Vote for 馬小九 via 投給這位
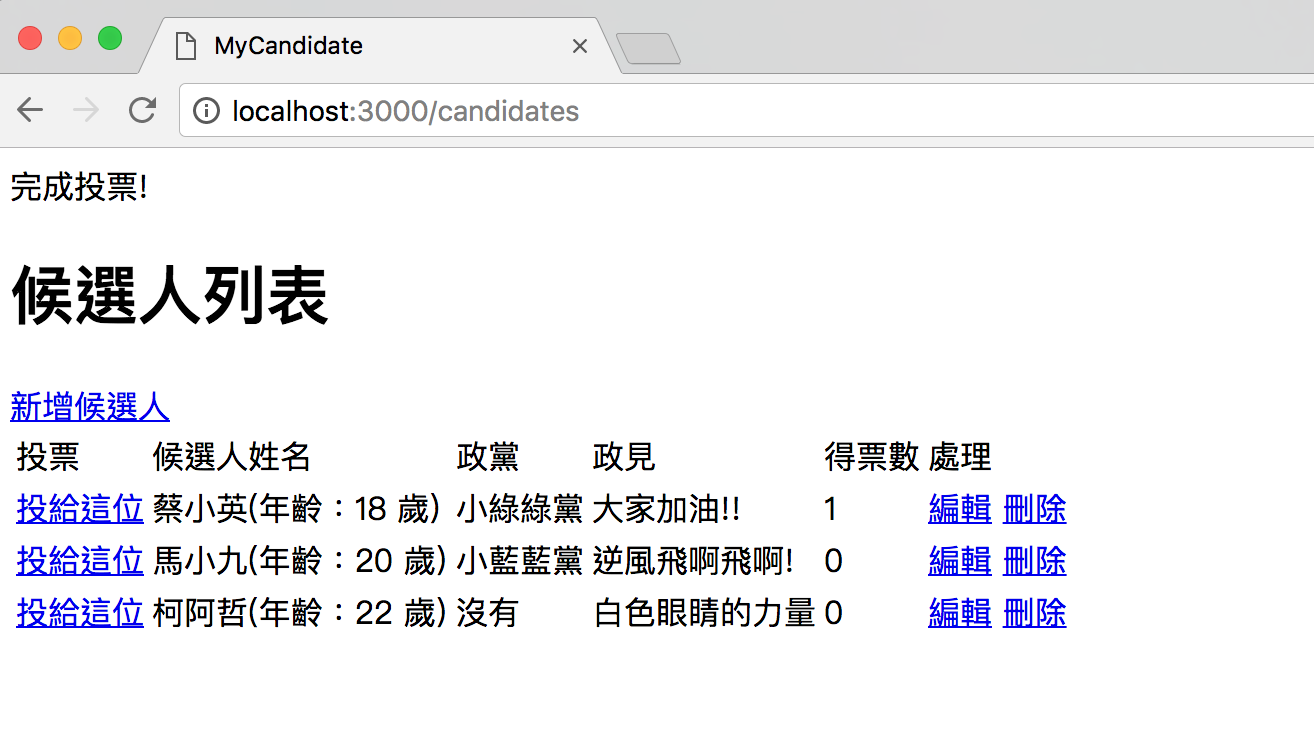The image size is (1314, 746). click(80, 561)
